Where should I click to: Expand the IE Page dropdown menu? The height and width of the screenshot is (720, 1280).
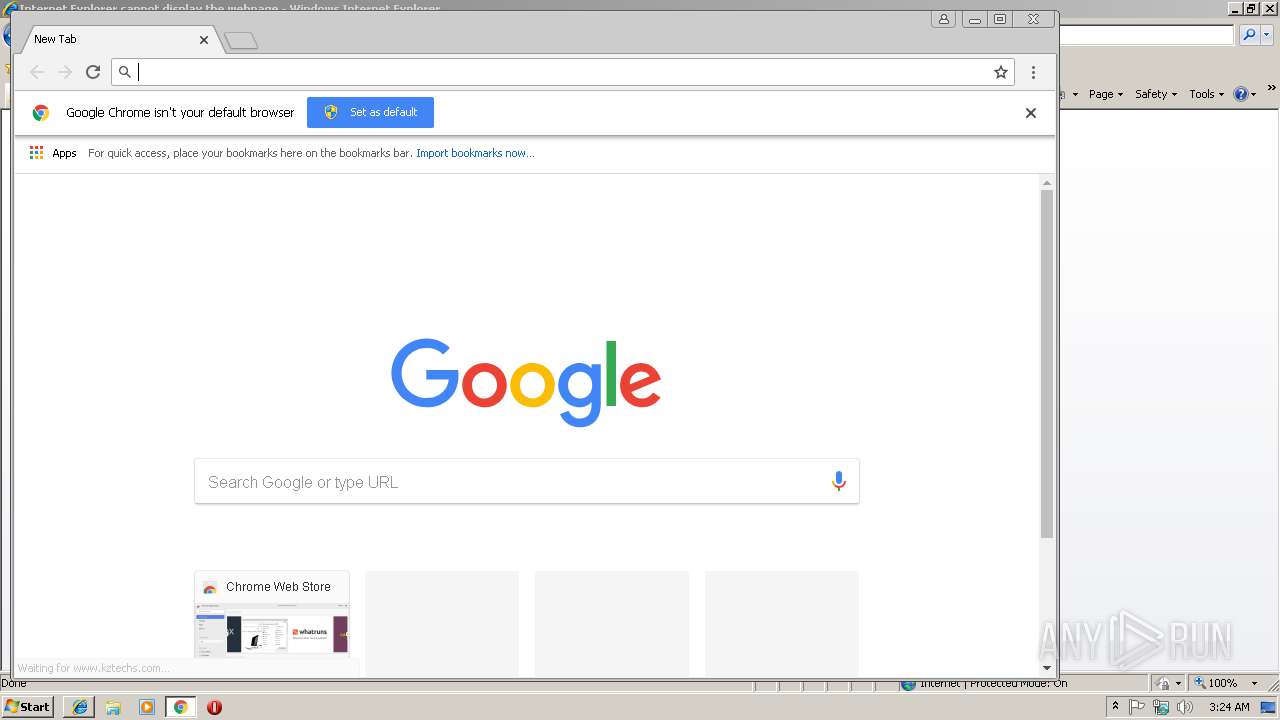click(x=1106, y=94)
